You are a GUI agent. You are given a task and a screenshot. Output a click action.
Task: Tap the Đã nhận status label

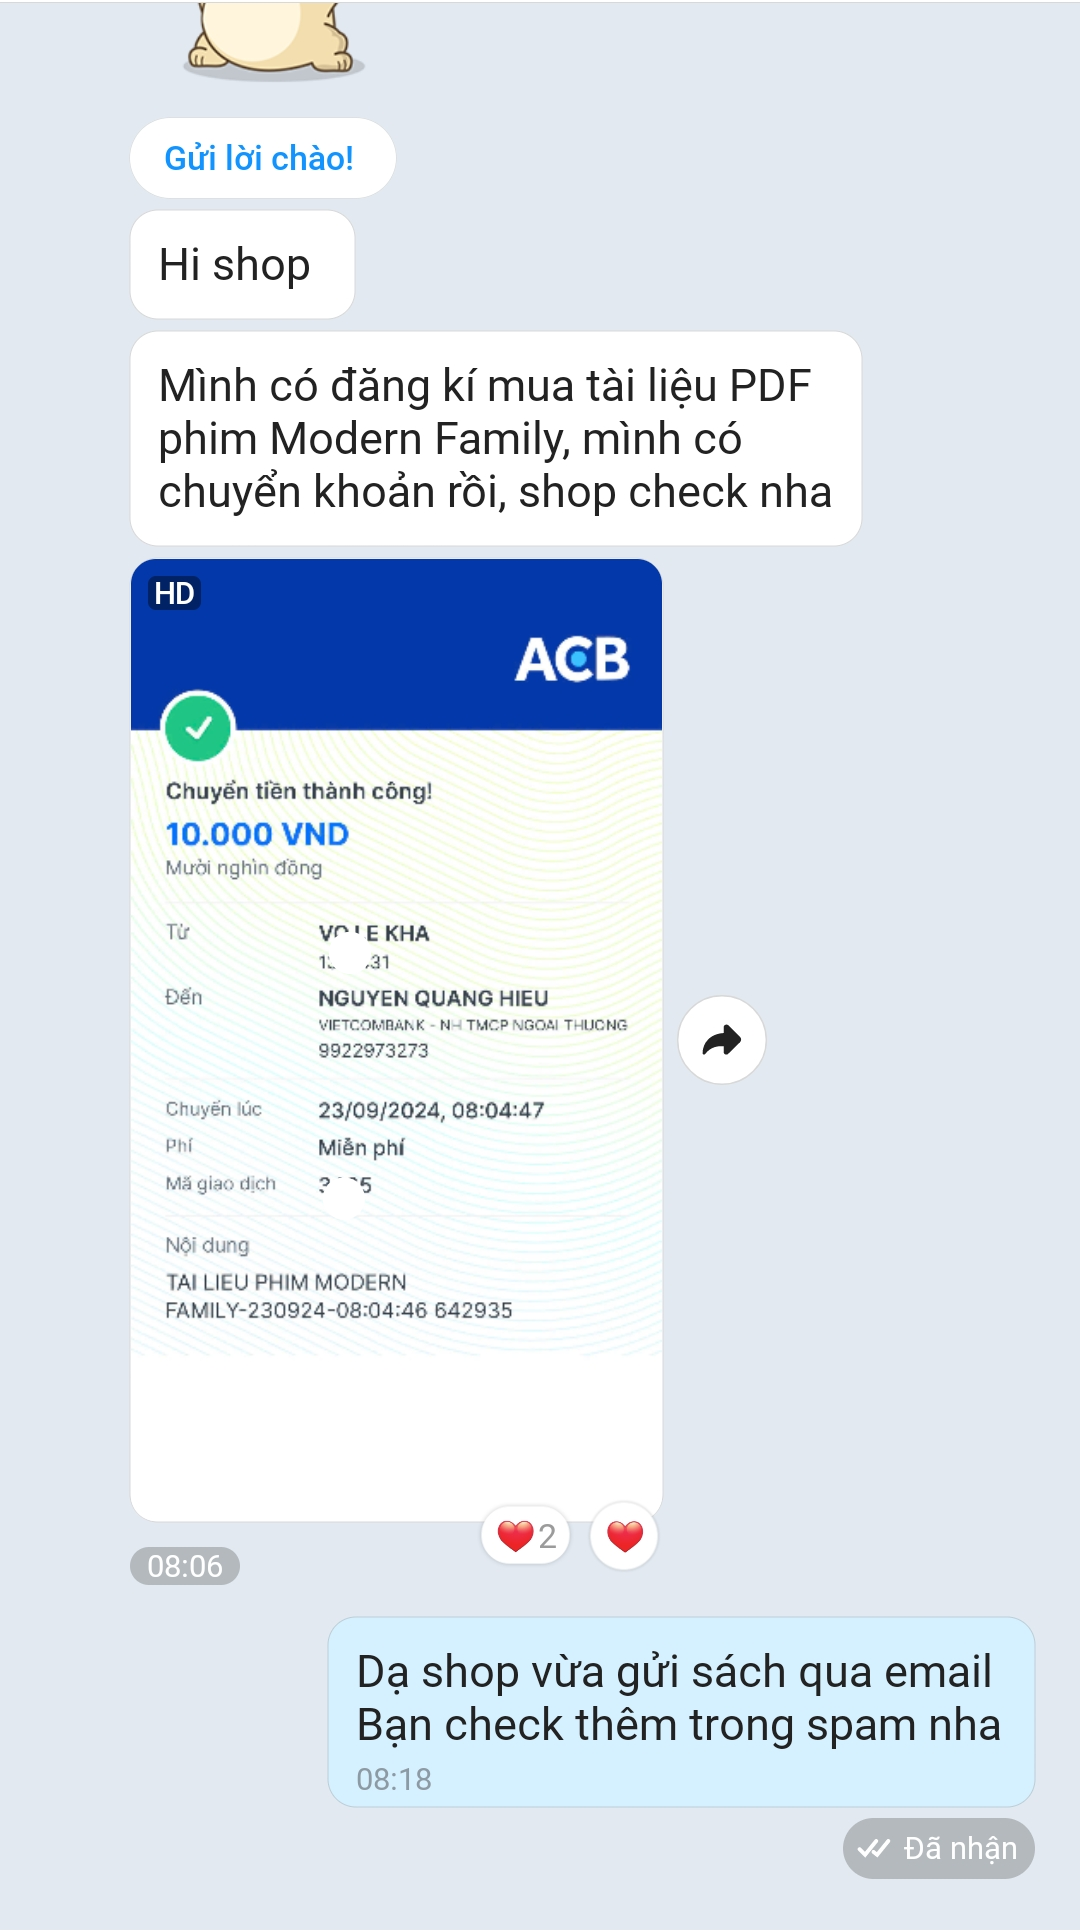pos(939,1848)
